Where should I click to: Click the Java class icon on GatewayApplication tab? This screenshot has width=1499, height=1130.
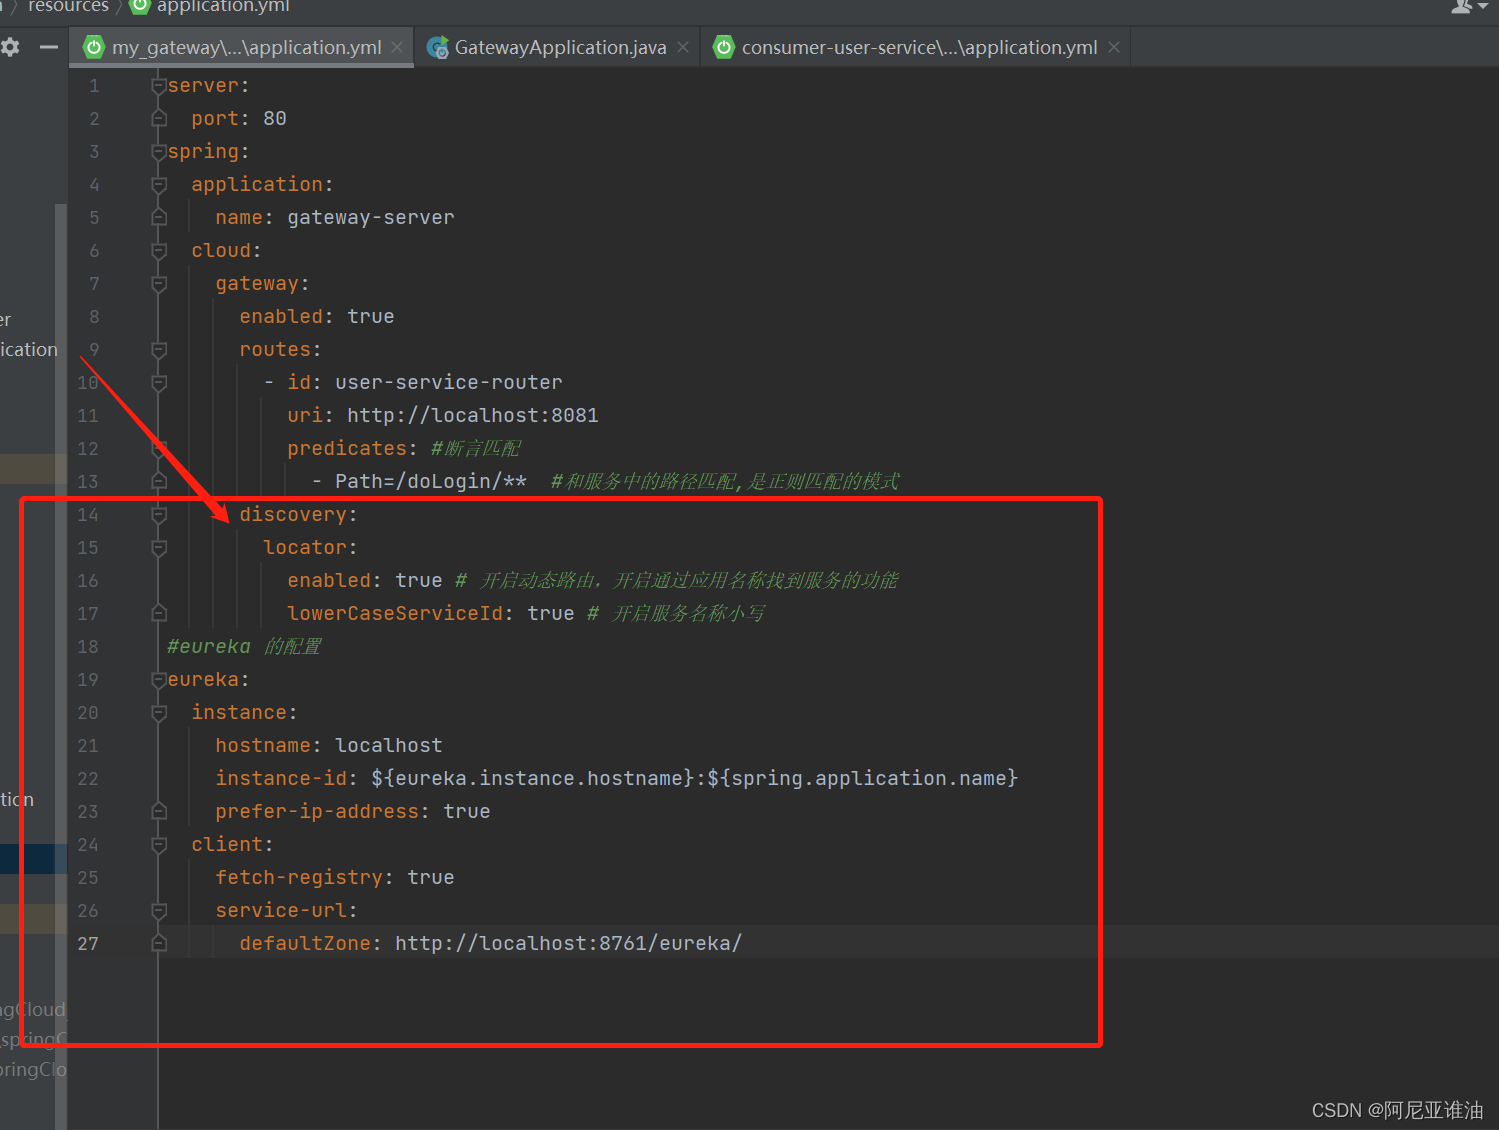[x=437, y=47]
